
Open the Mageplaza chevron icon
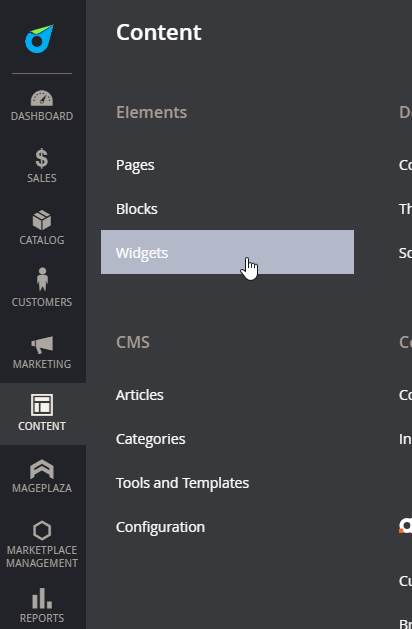pos(42,469)
